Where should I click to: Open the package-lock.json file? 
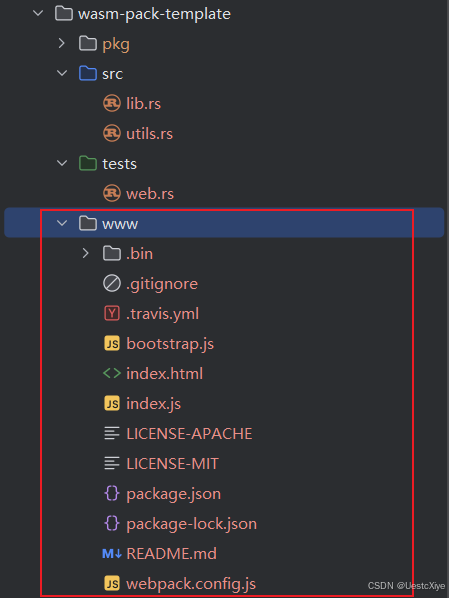click(192, 524)
